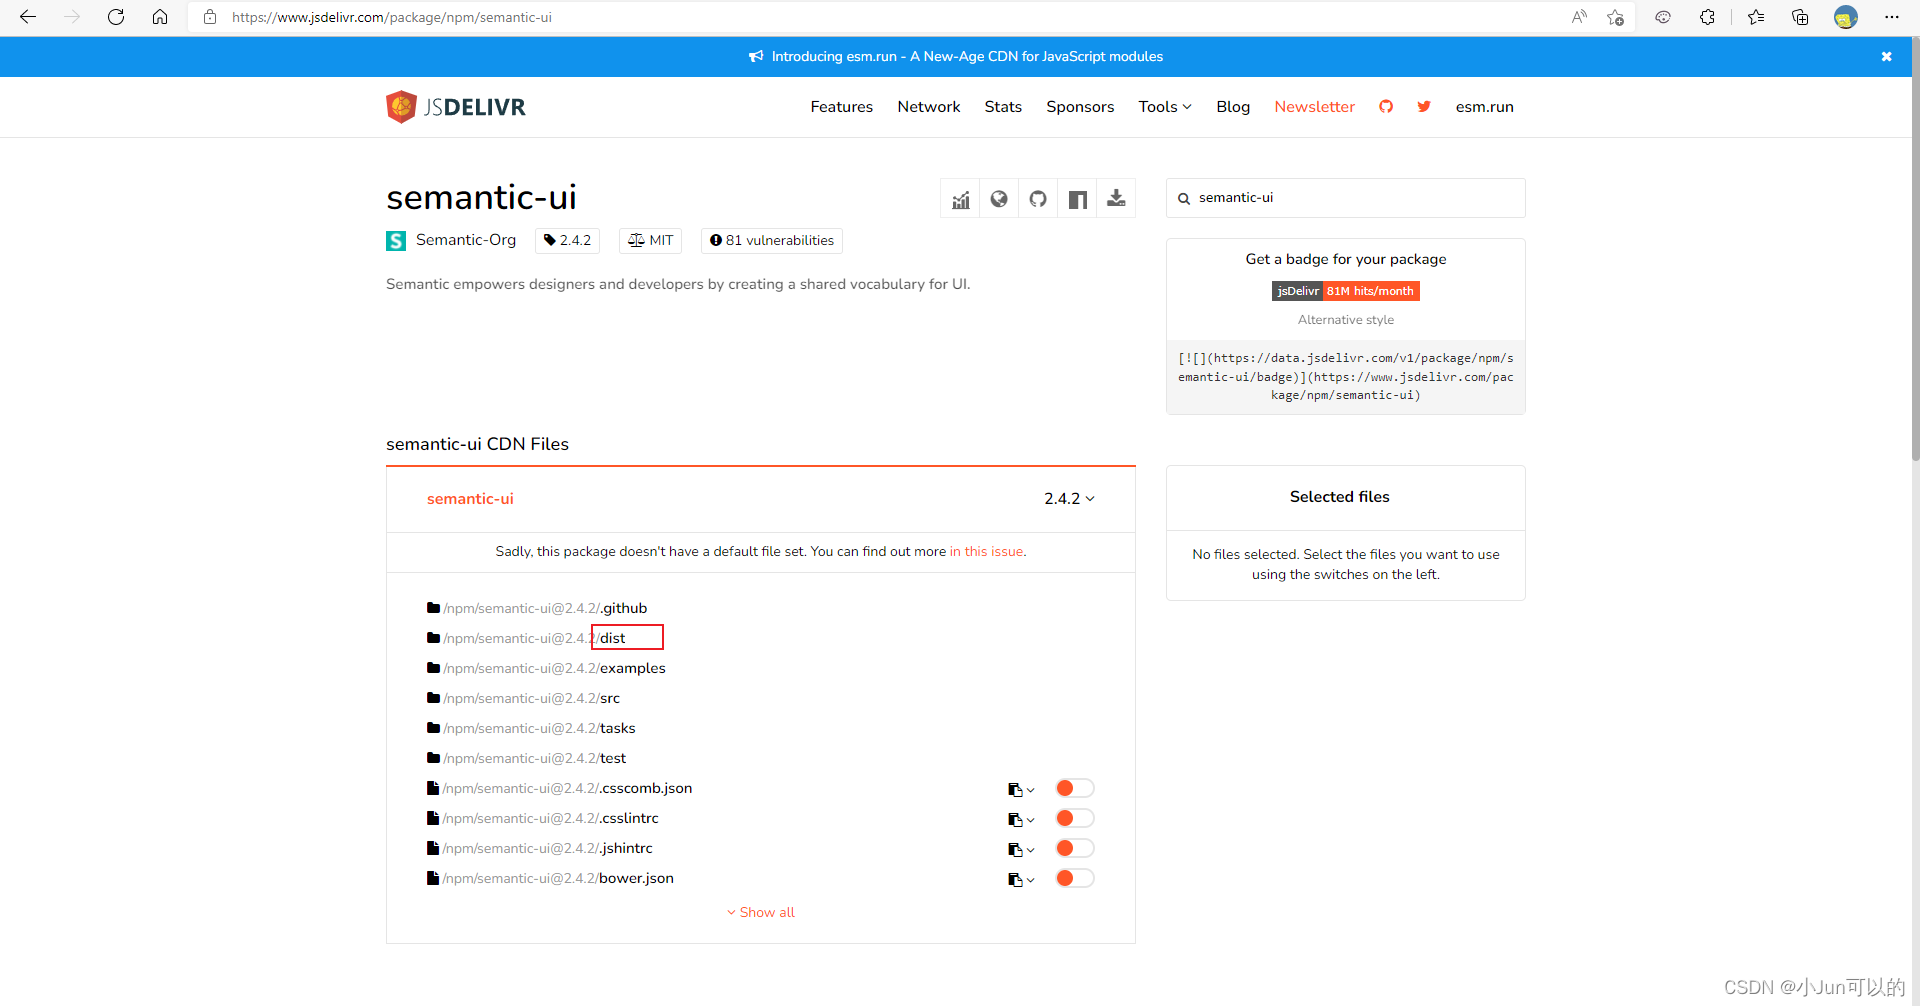Viewport: 1920px width, 1006px height.
Task: Open Features in the navbar
Action: pos(841,107)
